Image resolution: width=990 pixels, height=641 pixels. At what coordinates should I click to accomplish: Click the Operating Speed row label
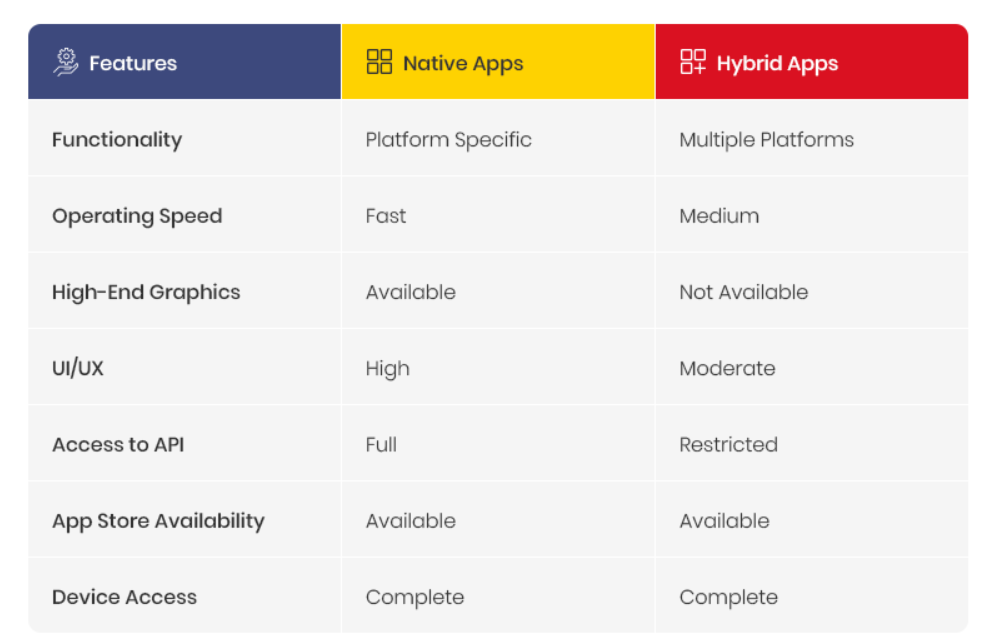(x=137, y=216)
